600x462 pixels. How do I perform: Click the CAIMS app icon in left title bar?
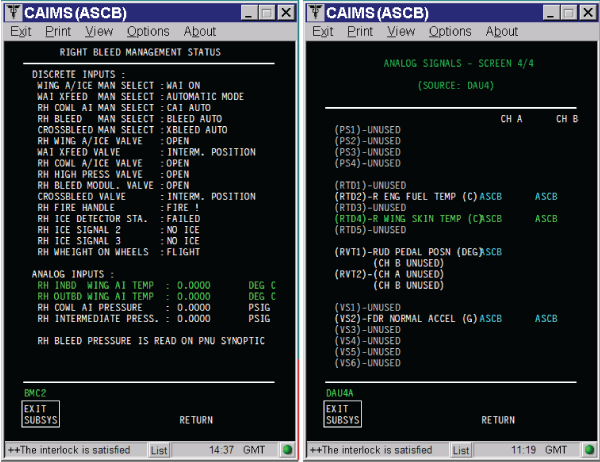(13, 12)
